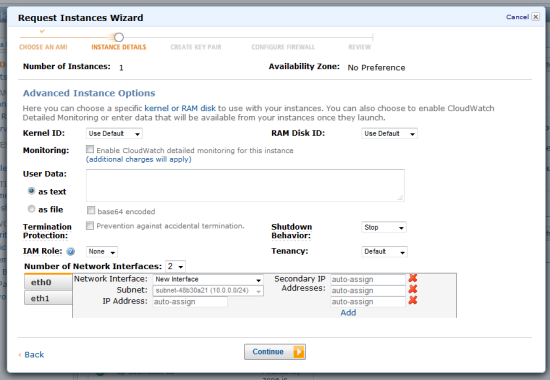This screenshot has height=380, width=550.
Task: Open the Kernel ID dropdown
Action: pos(114,134)
